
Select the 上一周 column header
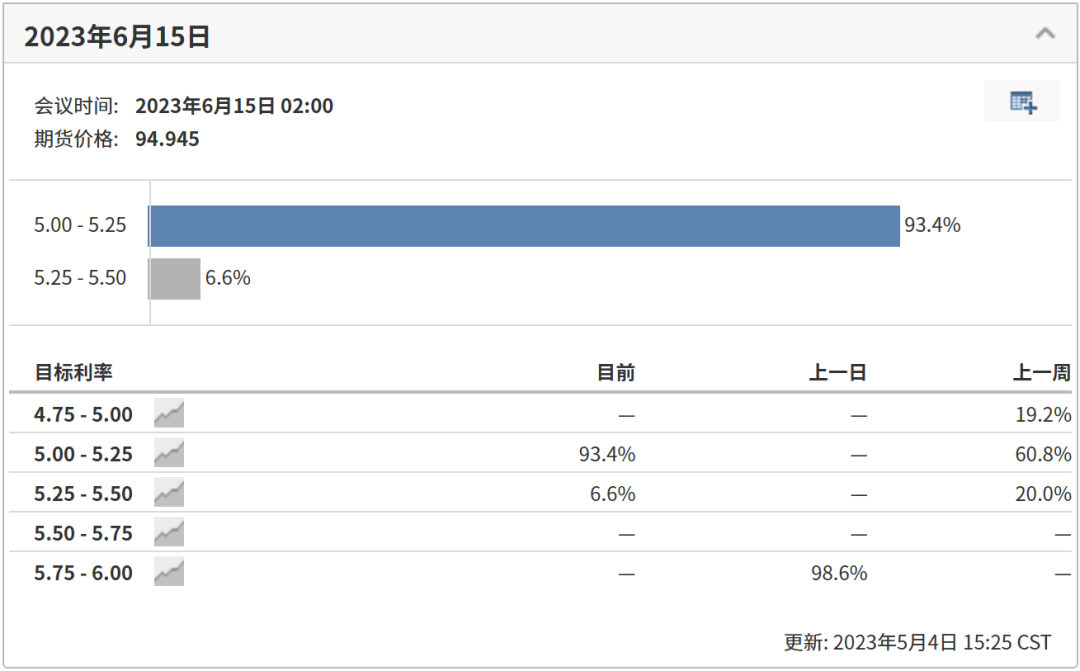(1041, 373)
